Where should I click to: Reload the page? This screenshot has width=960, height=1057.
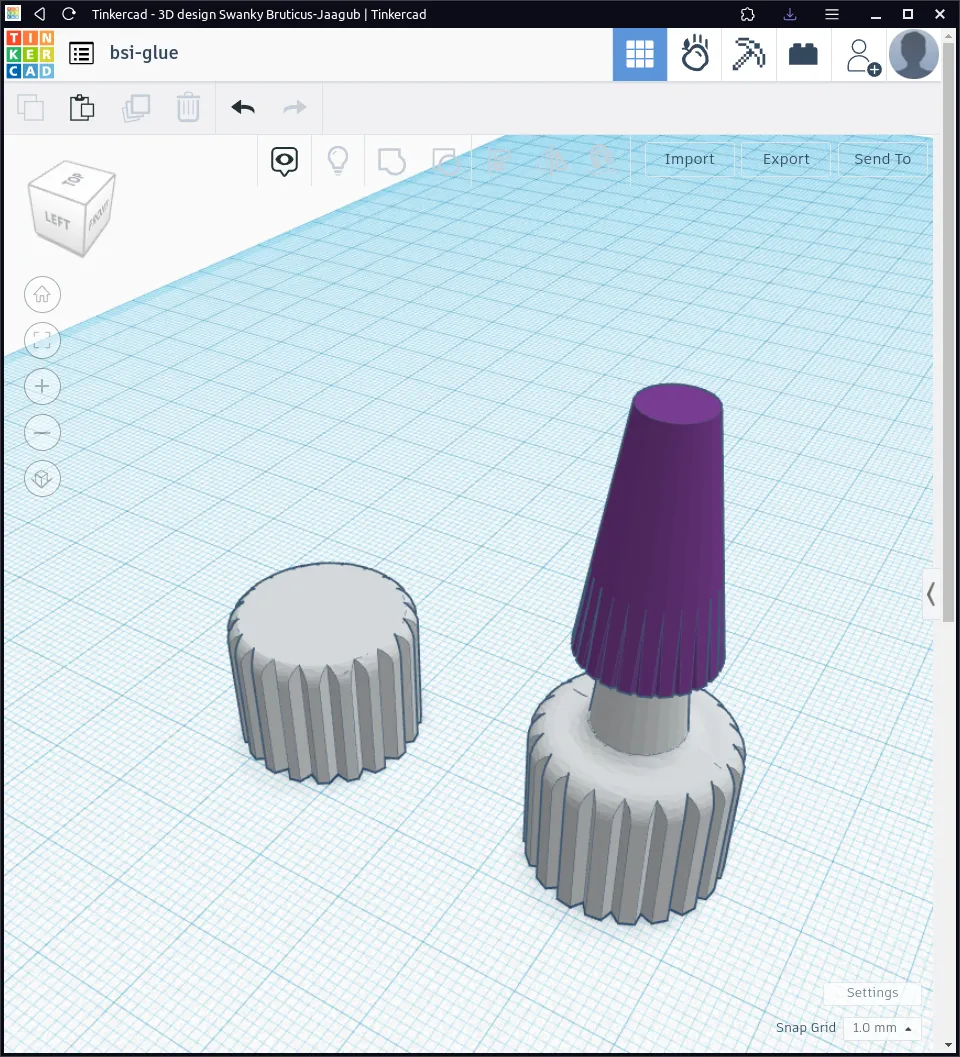pyautogui.click(x=68, y=14)
